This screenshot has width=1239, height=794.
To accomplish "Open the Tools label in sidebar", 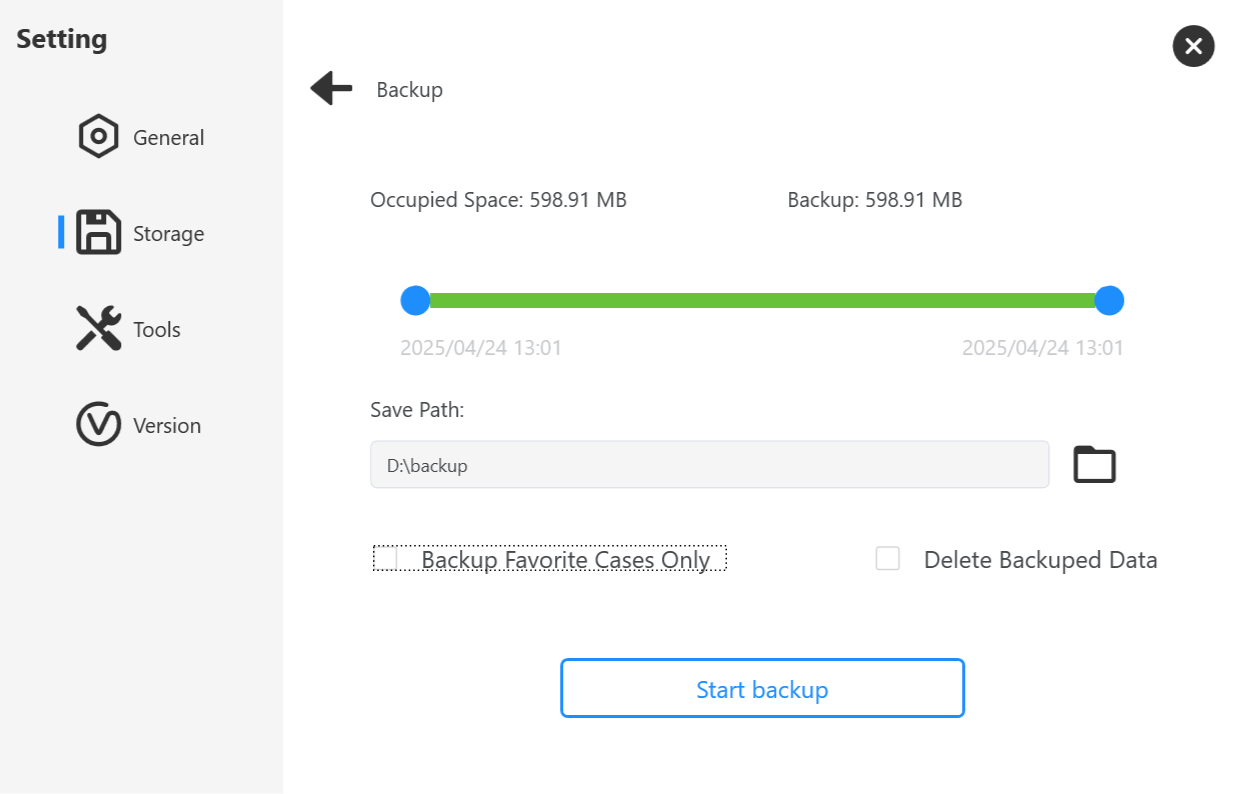I will click(x=157, y=330).
